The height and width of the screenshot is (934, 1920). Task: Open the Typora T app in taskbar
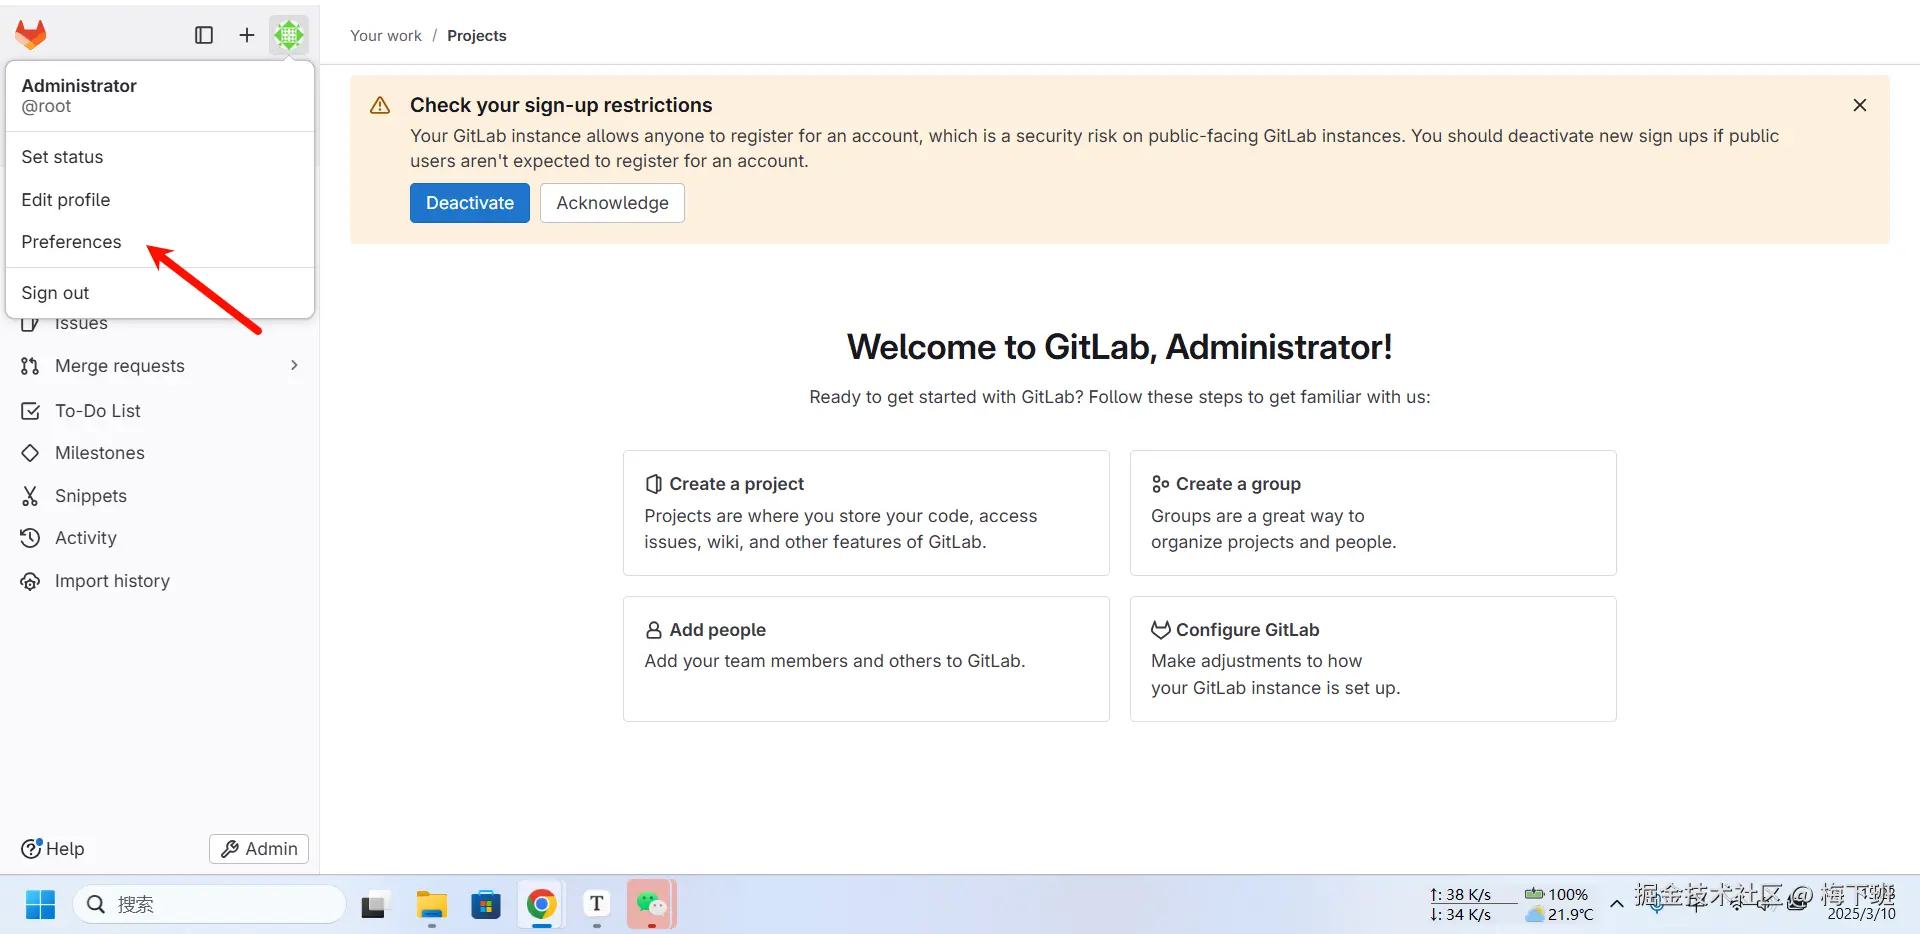pyautogui.click(x=597, y=904)
